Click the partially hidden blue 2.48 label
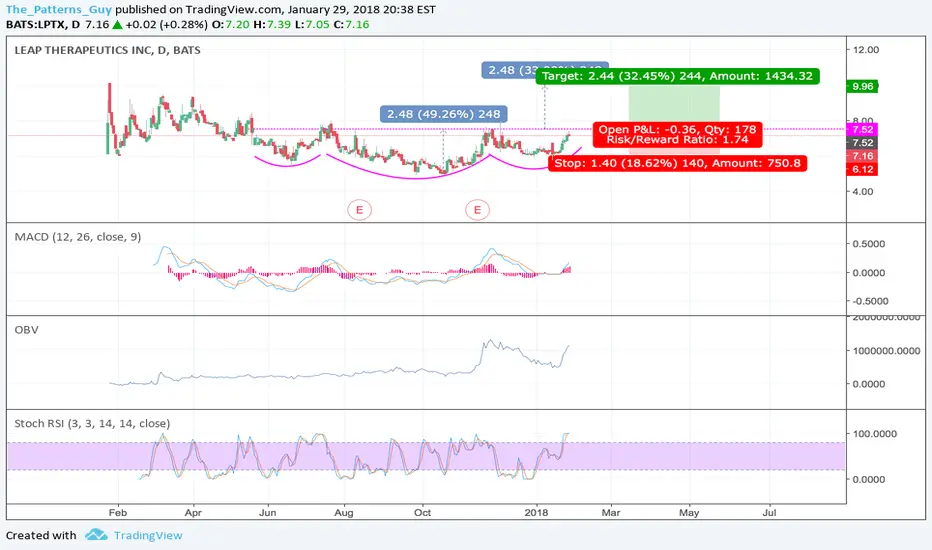Viewport: 932px width, 550px height. click(x=510, y=70)
